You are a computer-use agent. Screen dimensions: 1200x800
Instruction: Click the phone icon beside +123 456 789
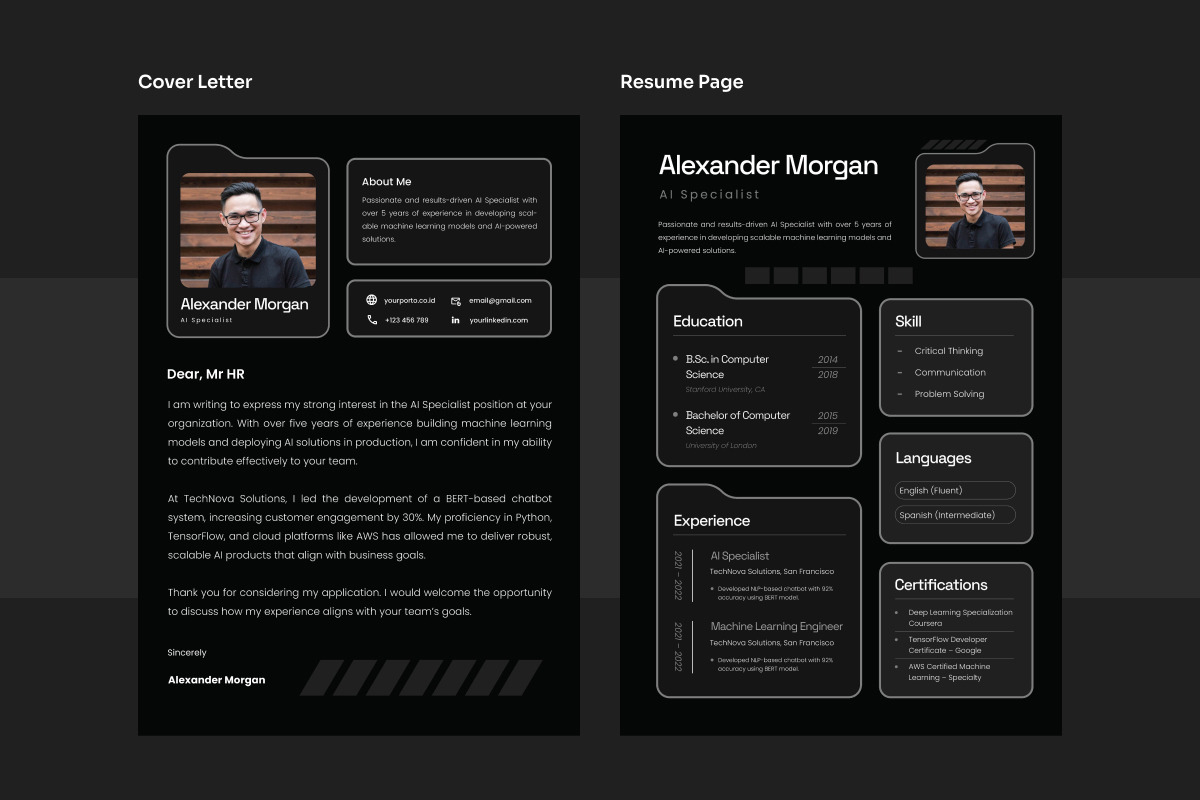(x=372, y=320)
